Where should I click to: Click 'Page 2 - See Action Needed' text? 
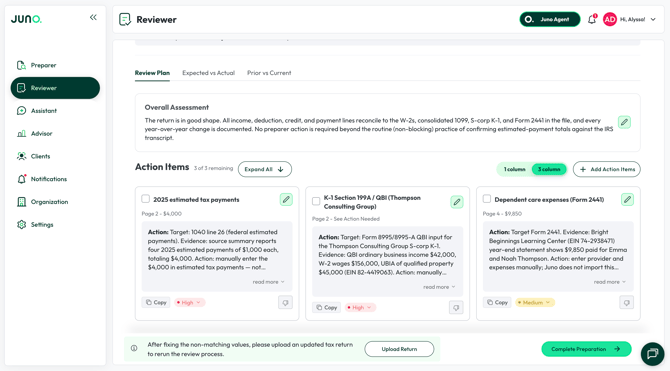point(346,219)
